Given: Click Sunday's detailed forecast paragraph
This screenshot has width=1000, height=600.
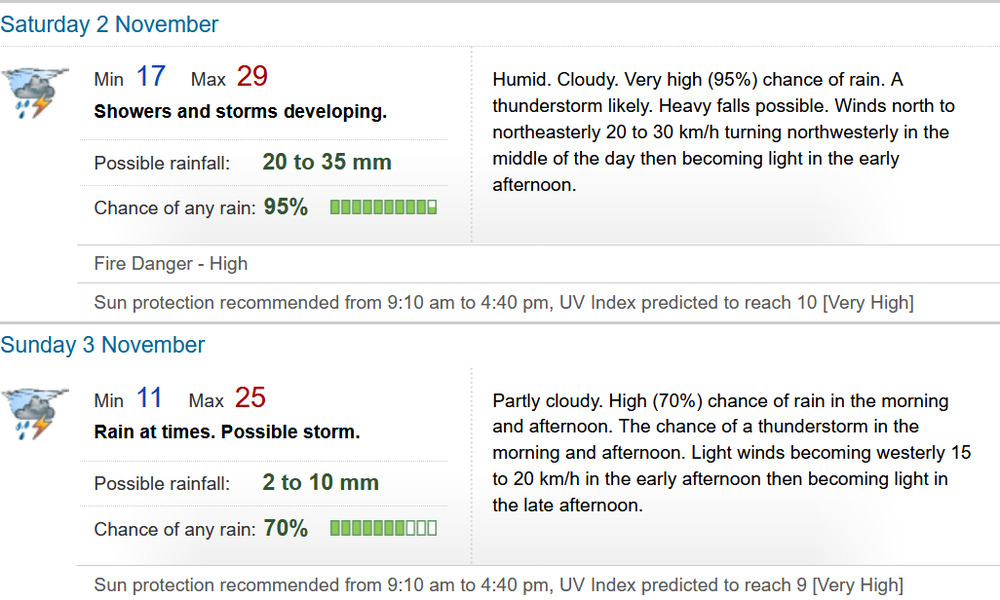Looking at the screenshot, I should [x=732, y=453].
